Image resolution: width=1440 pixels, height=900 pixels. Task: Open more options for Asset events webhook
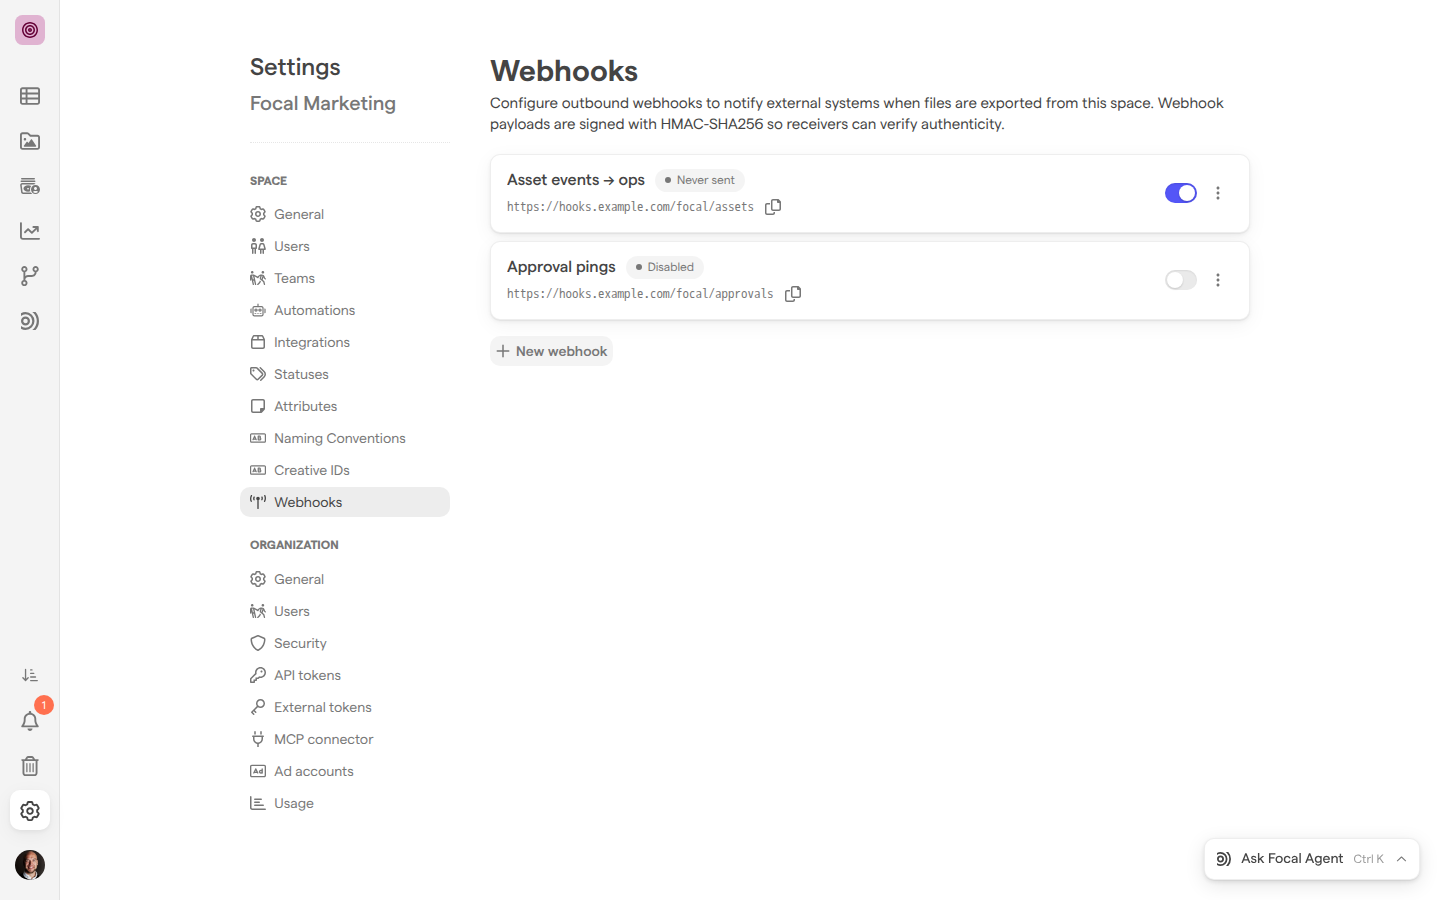(1218, 193)
